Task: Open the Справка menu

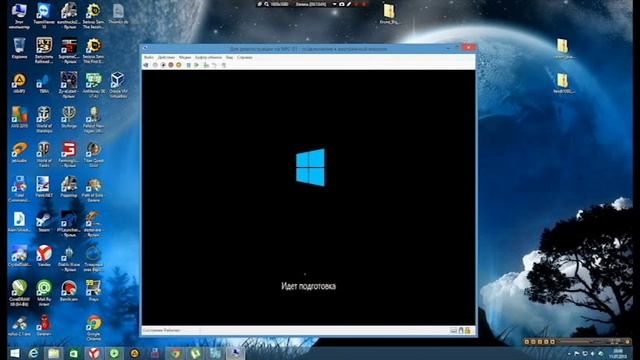Action: pos(245,58)
